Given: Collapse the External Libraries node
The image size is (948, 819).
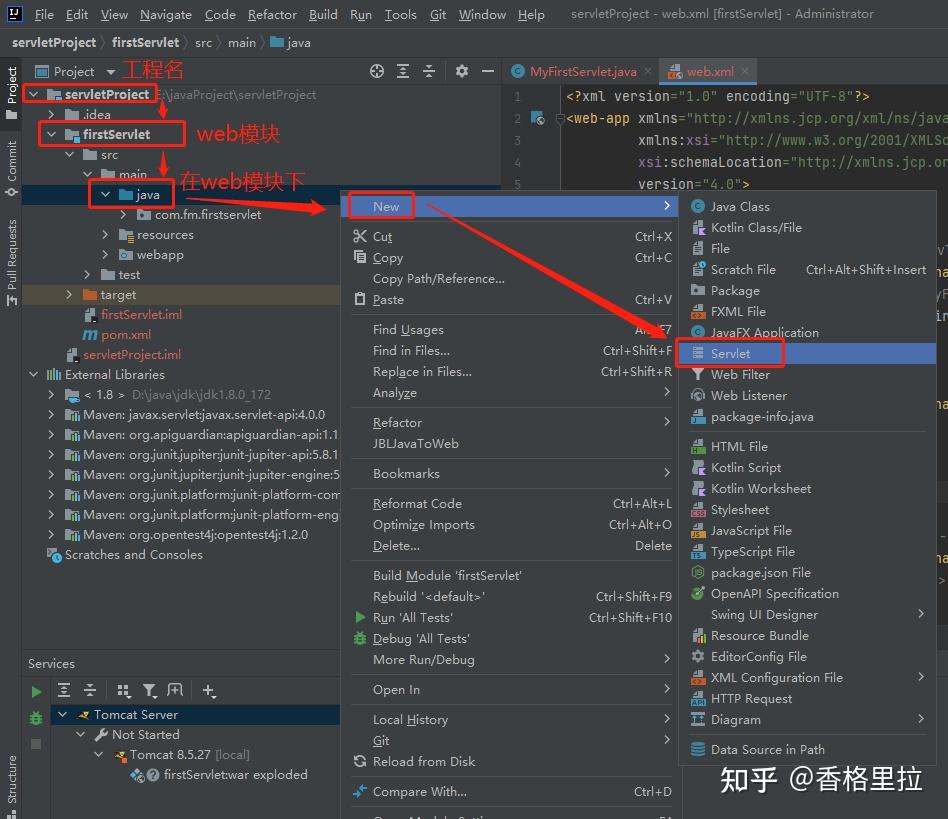Looking at the screenshot, I should pos(34,375).
